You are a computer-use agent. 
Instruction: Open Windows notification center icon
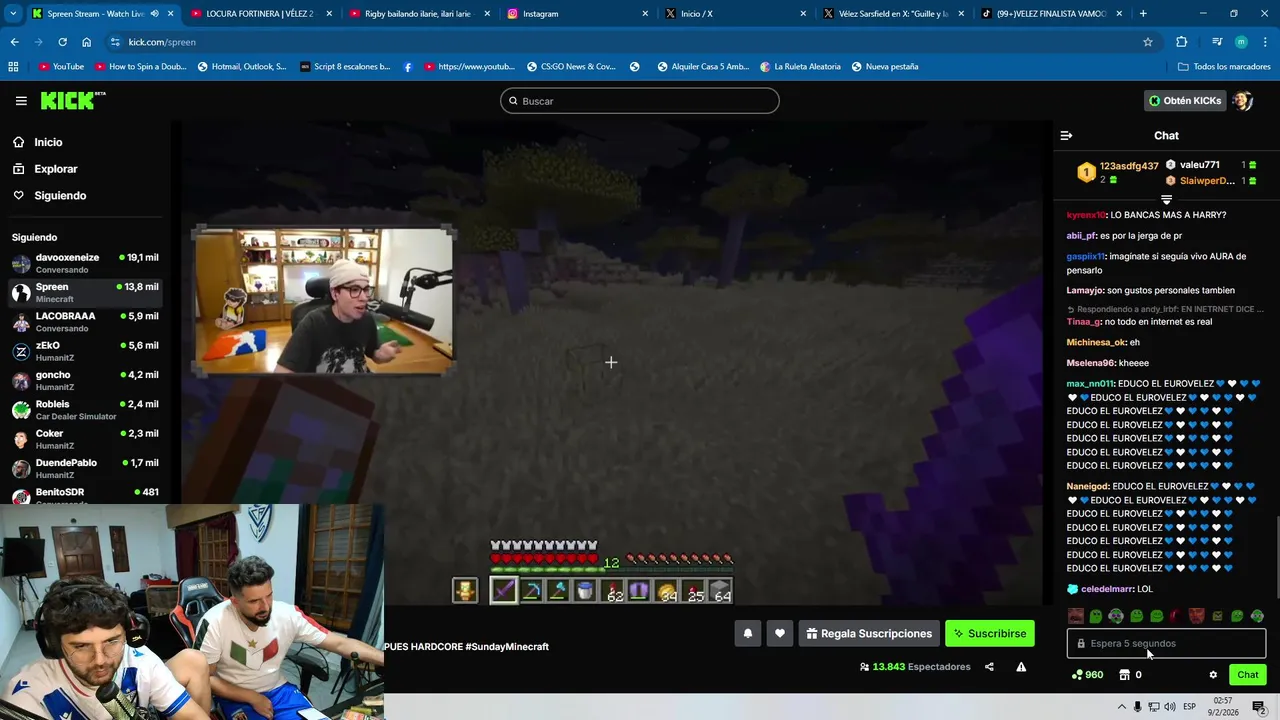pos(1259,706)
